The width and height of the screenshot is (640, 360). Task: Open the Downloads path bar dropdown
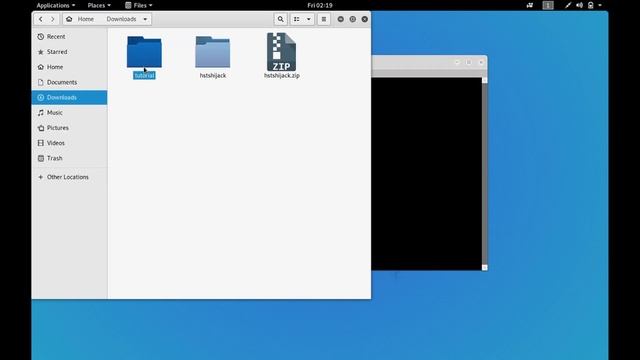pyautogui.click(x=145, y=19)
